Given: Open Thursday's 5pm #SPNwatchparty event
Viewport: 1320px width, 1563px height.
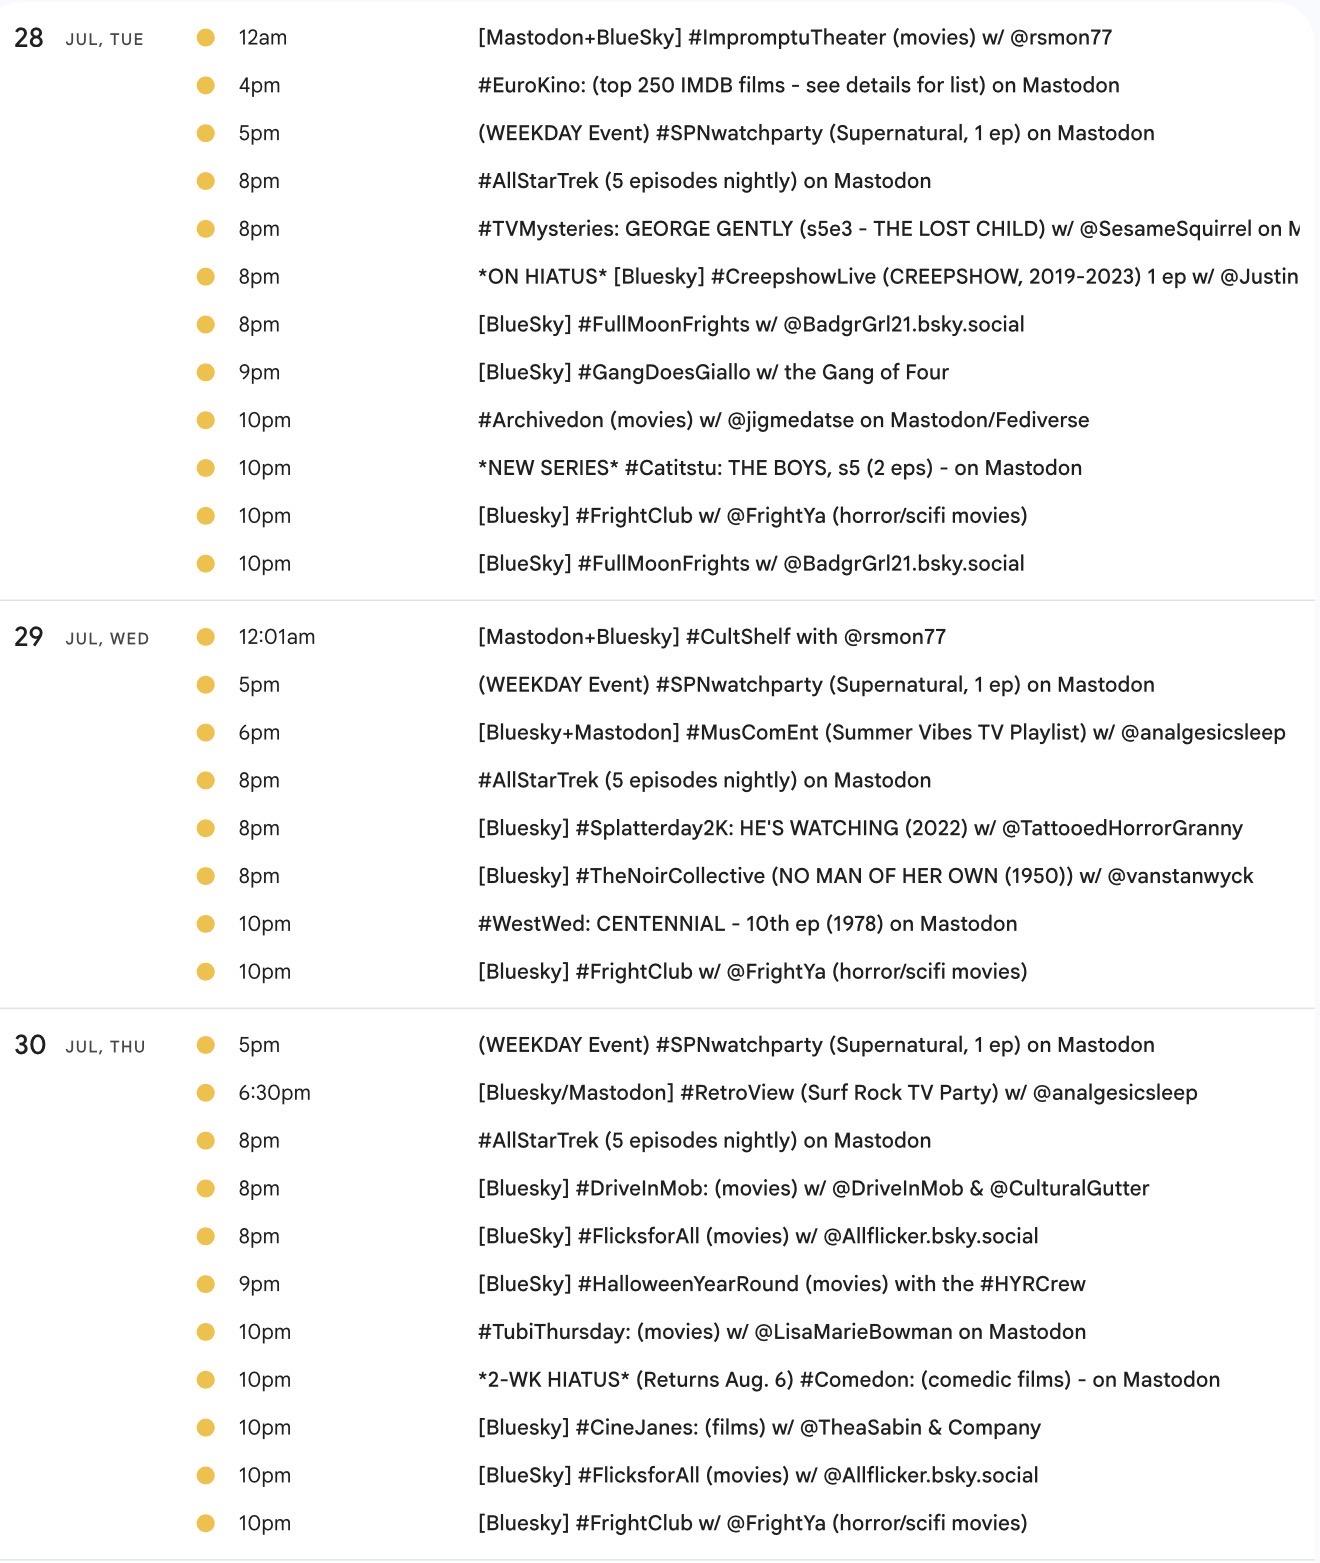Looking at the screenshot, I should [x=816, y=1046].
